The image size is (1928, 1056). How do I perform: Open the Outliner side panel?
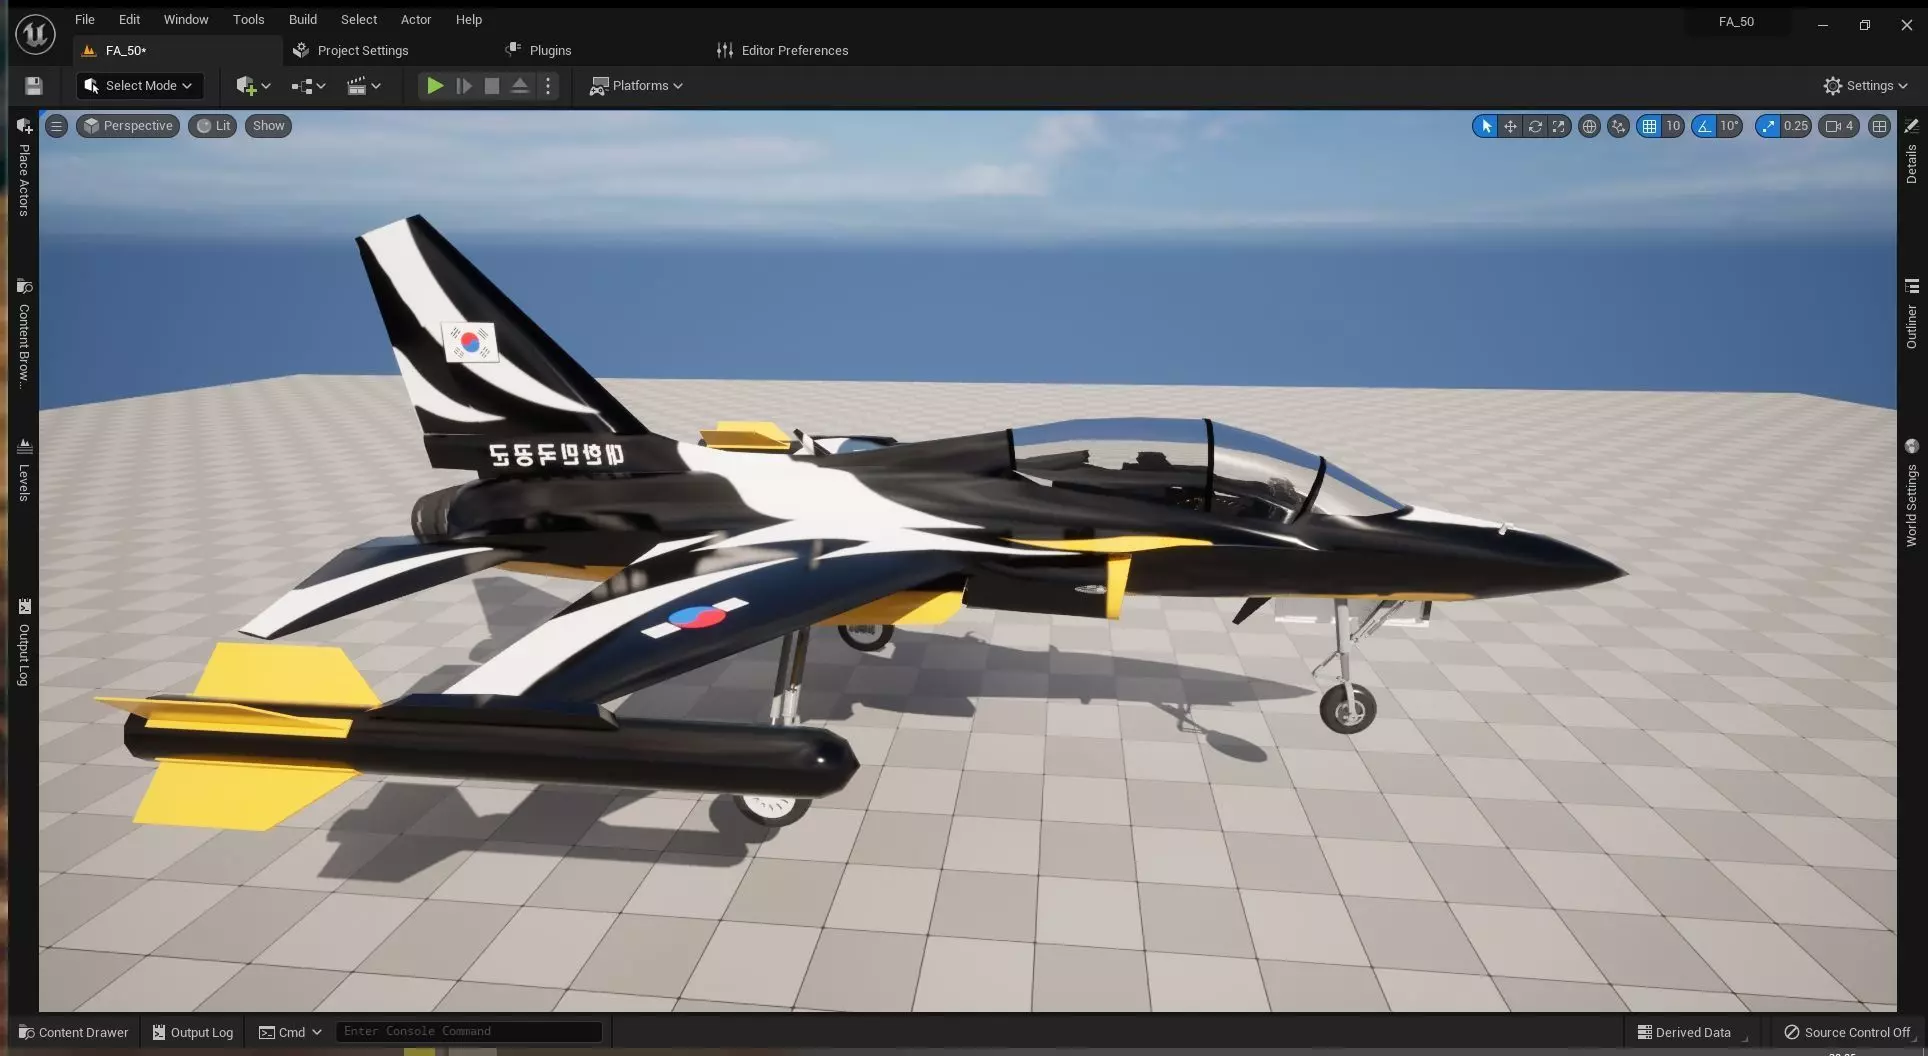(1911, 314)
